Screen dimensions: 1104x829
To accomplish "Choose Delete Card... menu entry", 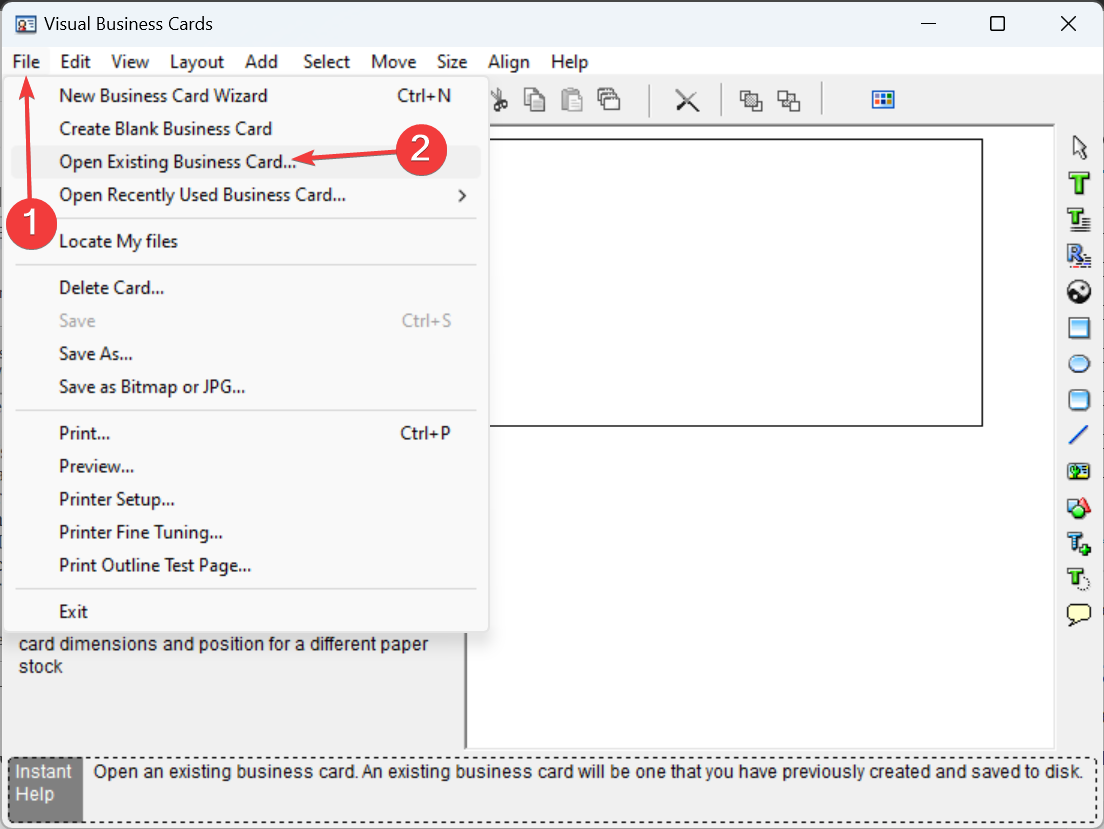I will (x=246, y=288).
